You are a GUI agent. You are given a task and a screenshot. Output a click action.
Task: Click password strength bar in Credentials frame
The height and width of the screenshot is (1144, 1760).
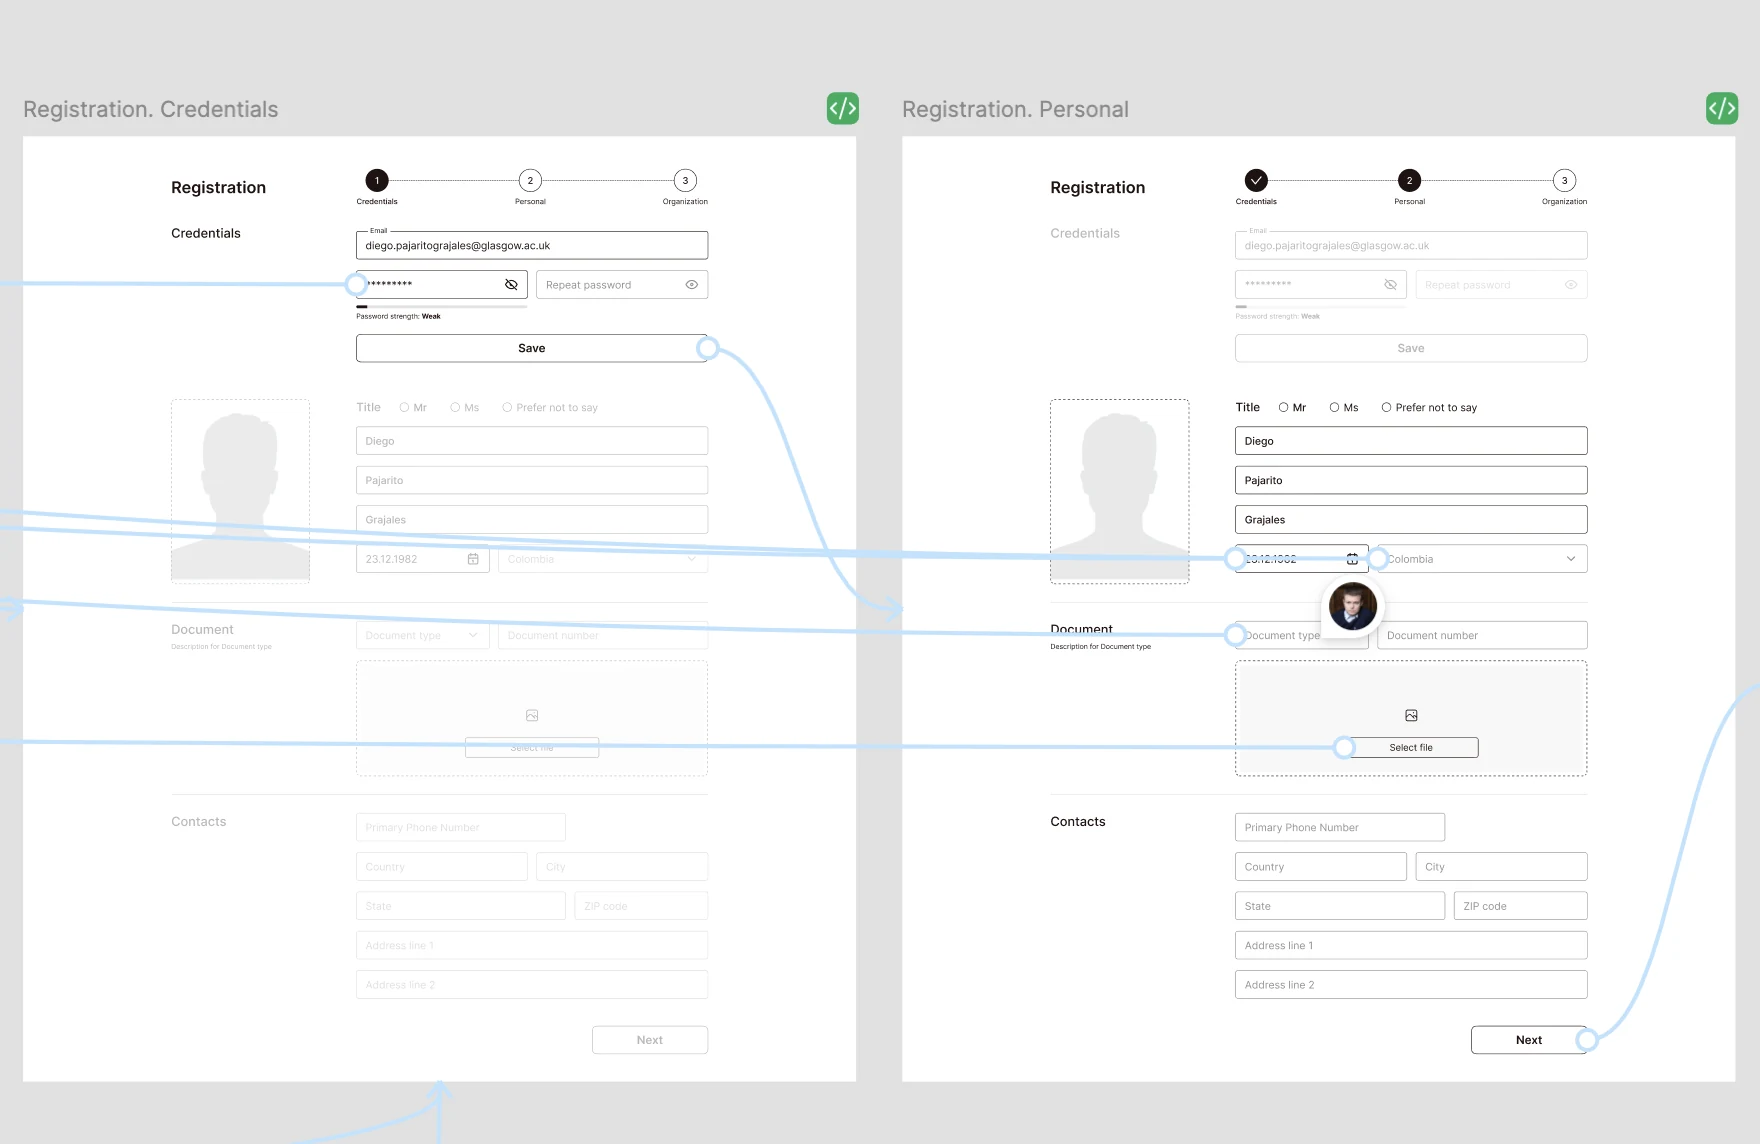442,307
